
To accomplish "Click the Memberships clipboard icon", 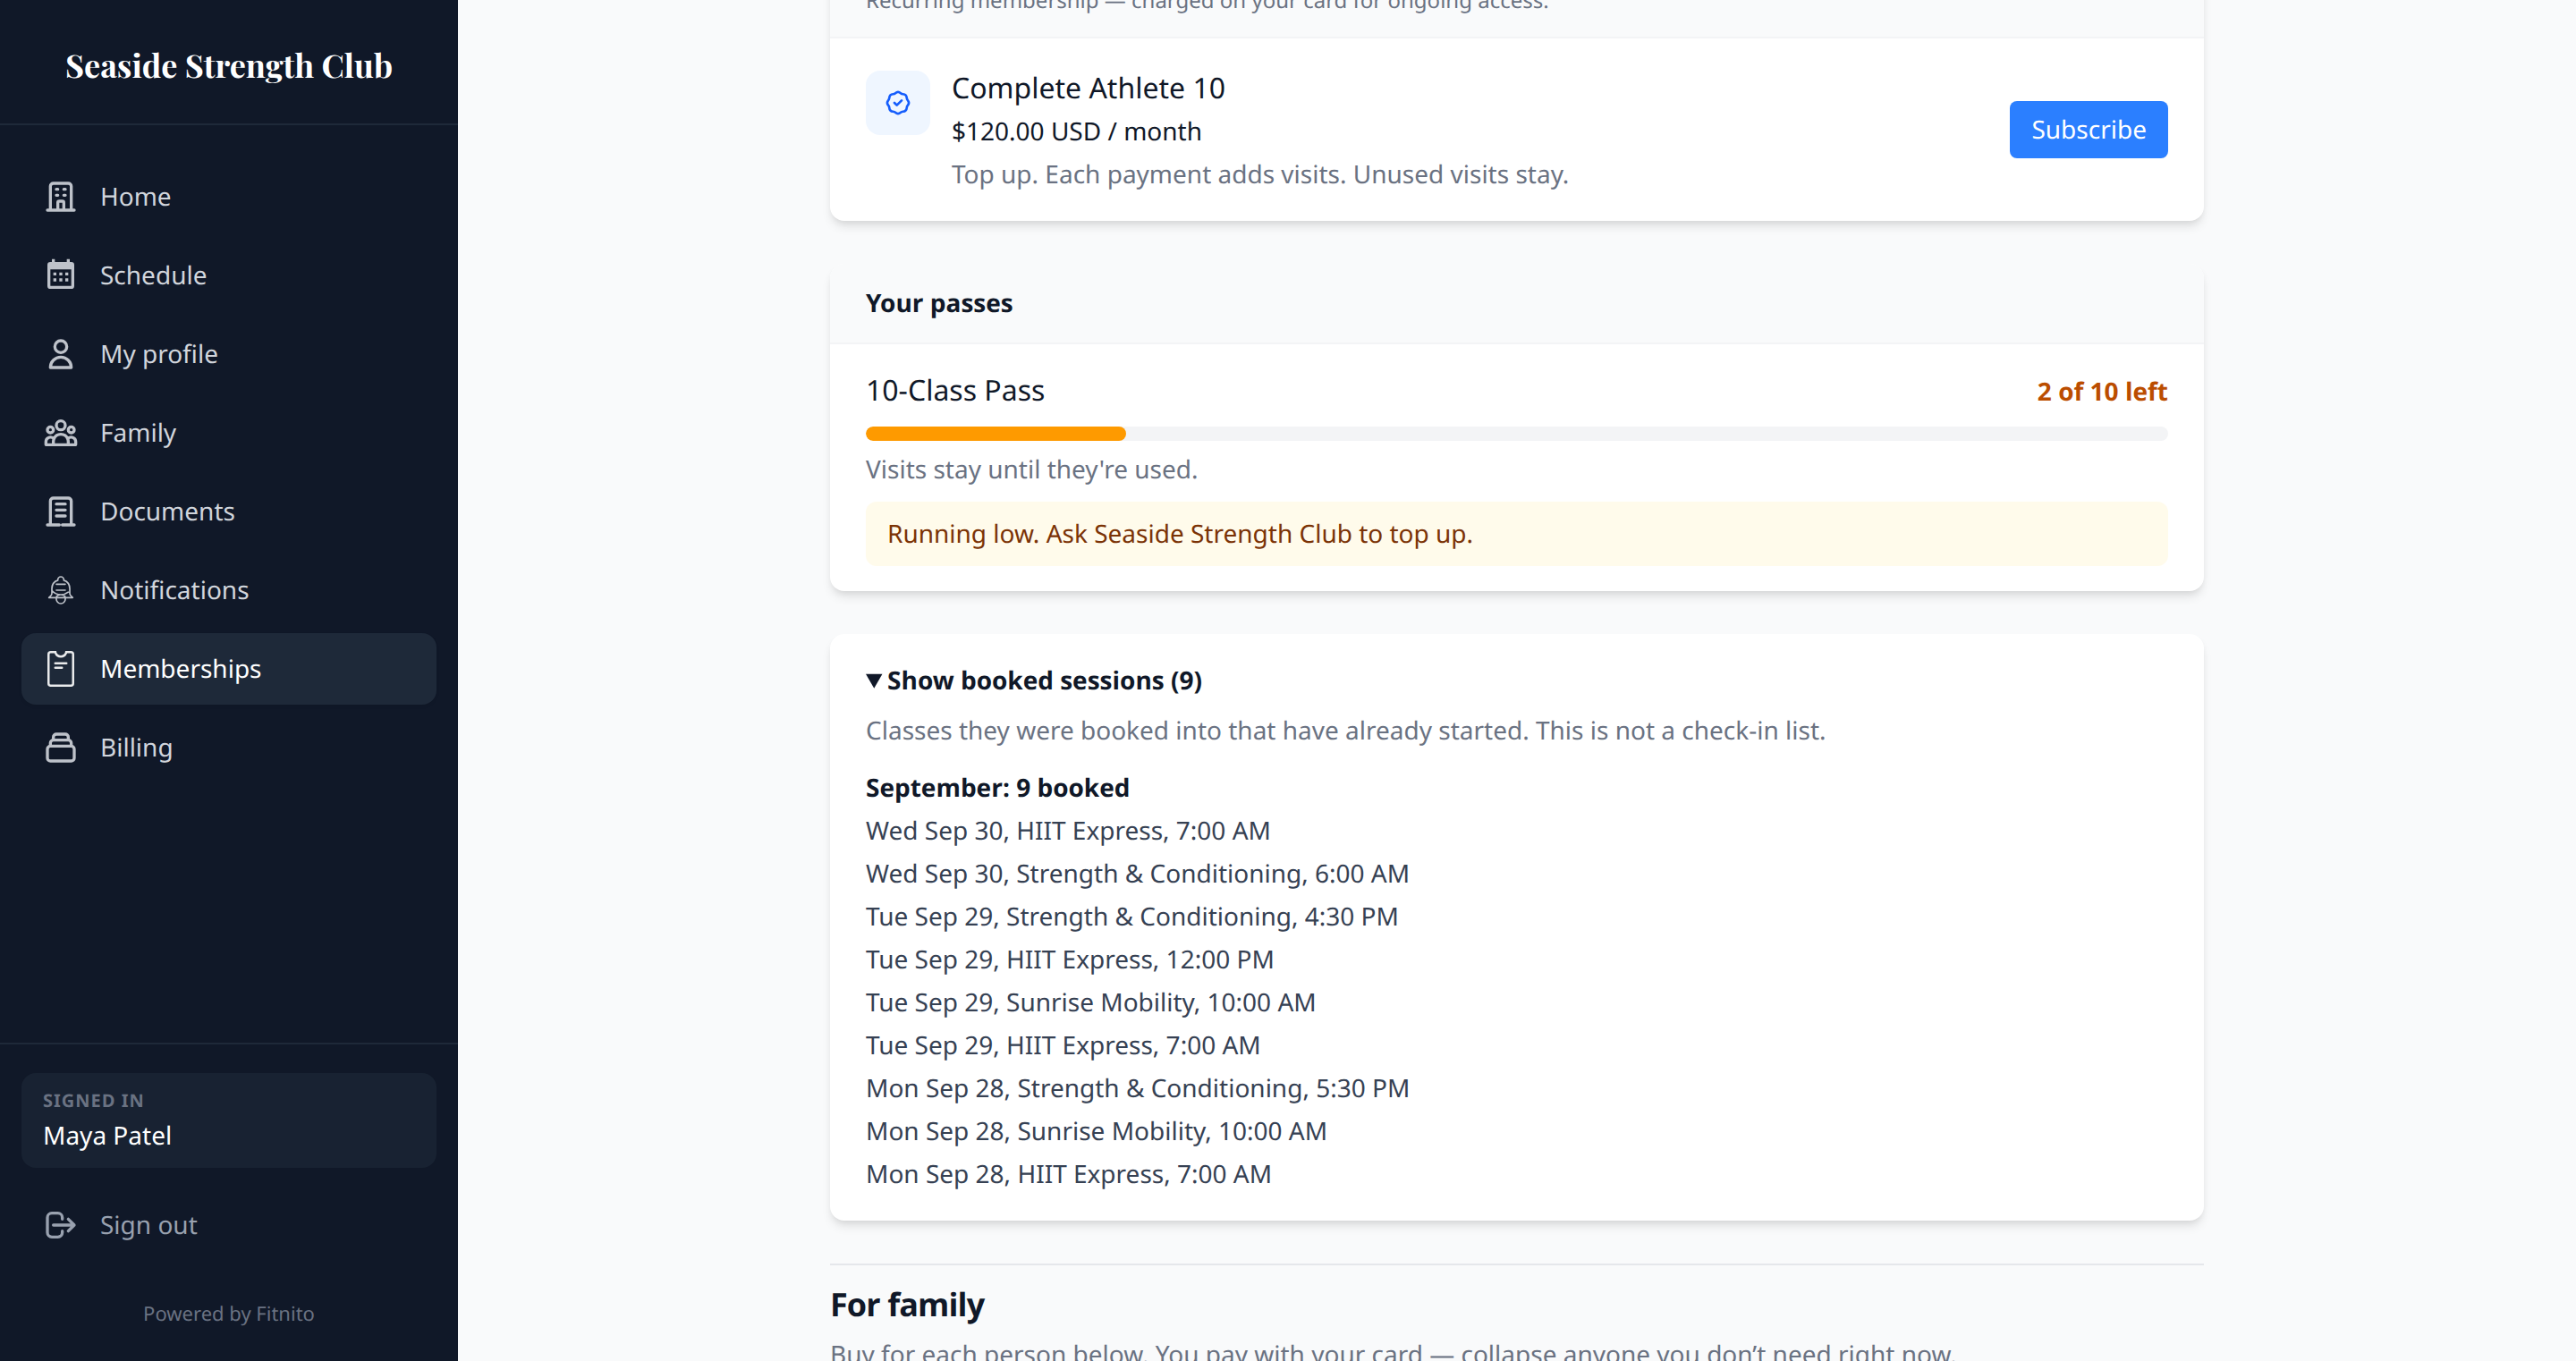I will (x=61, y=669).
